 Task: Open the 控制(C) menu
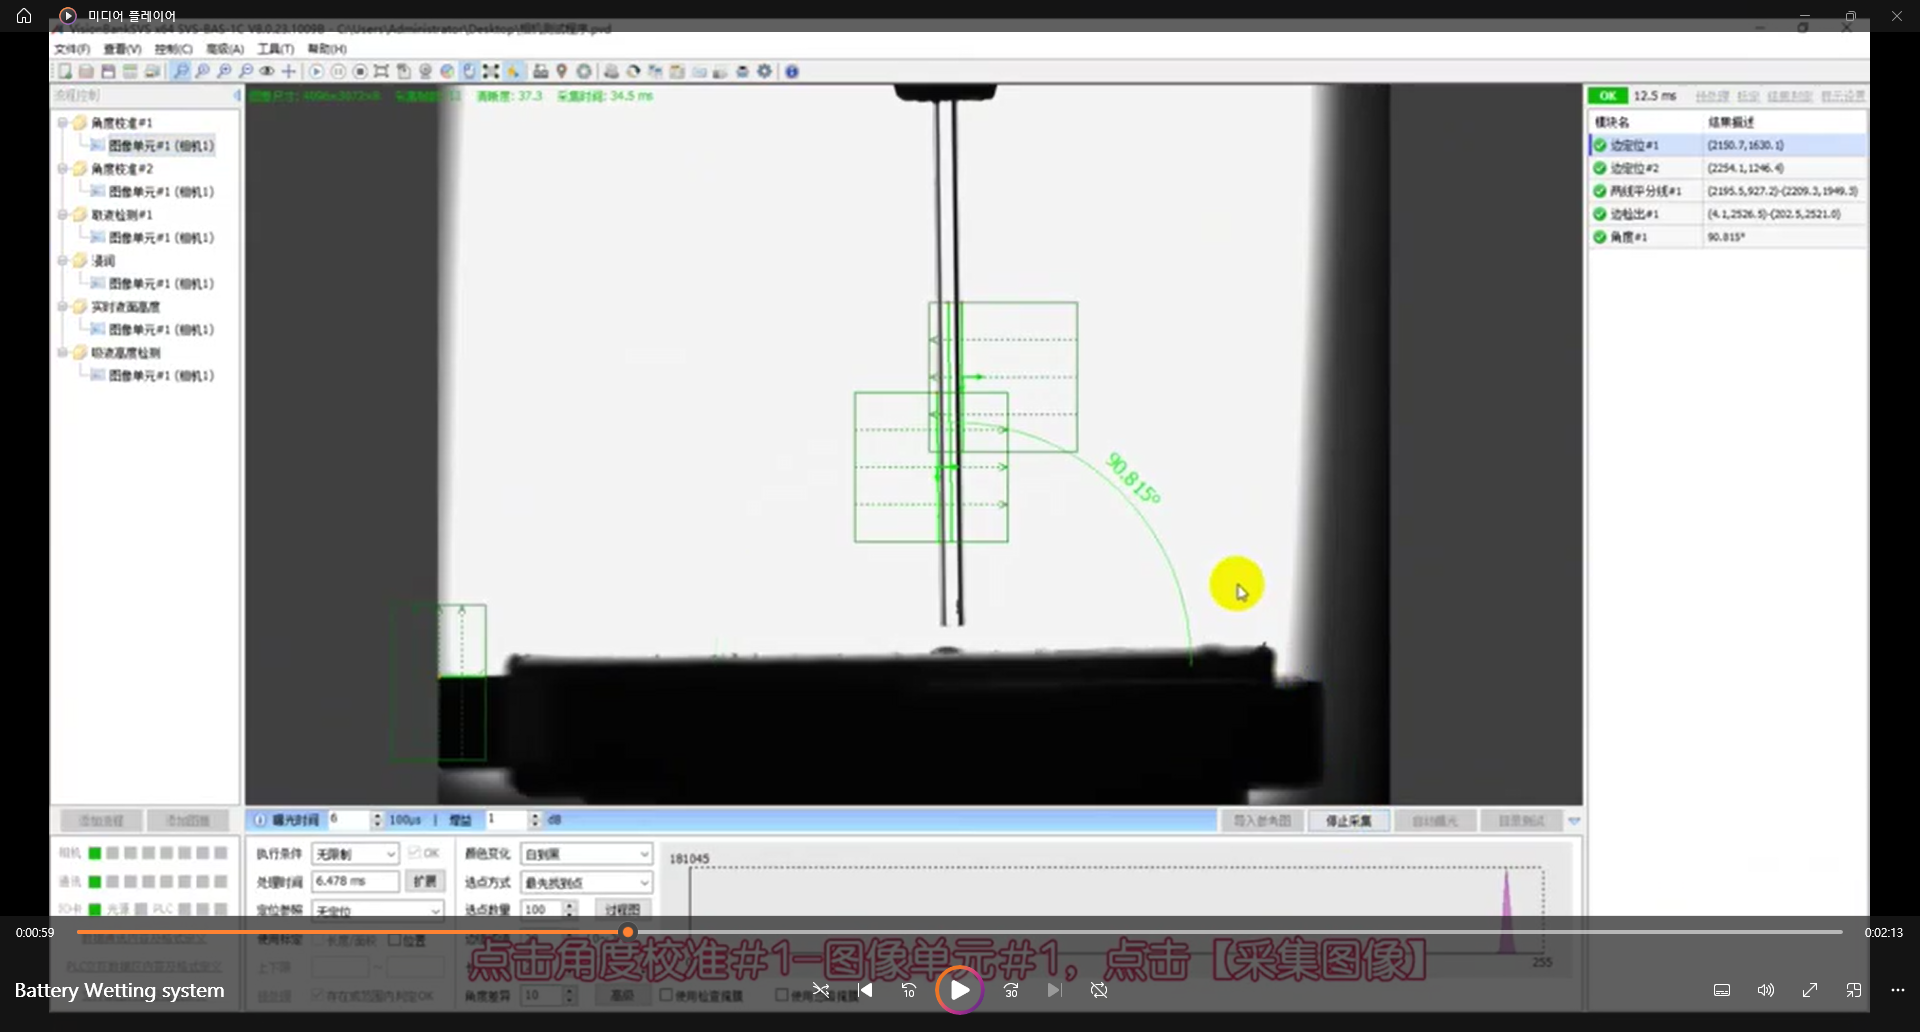173,49
